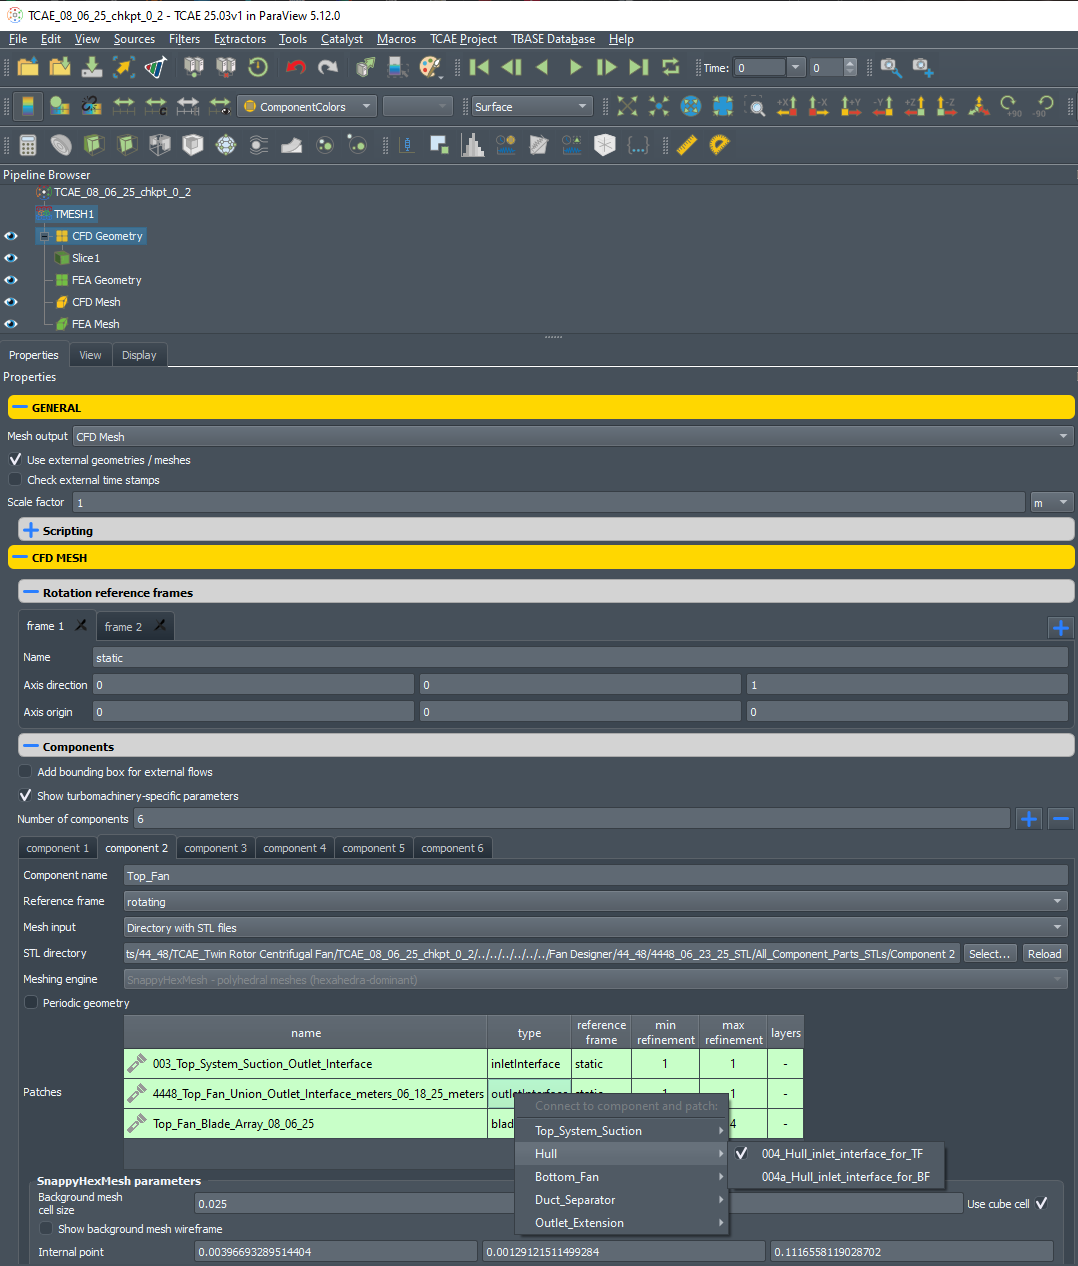Screen dimensions: 1078x1266
Task: Jump to first frame icon
Action: pos(480,67)
